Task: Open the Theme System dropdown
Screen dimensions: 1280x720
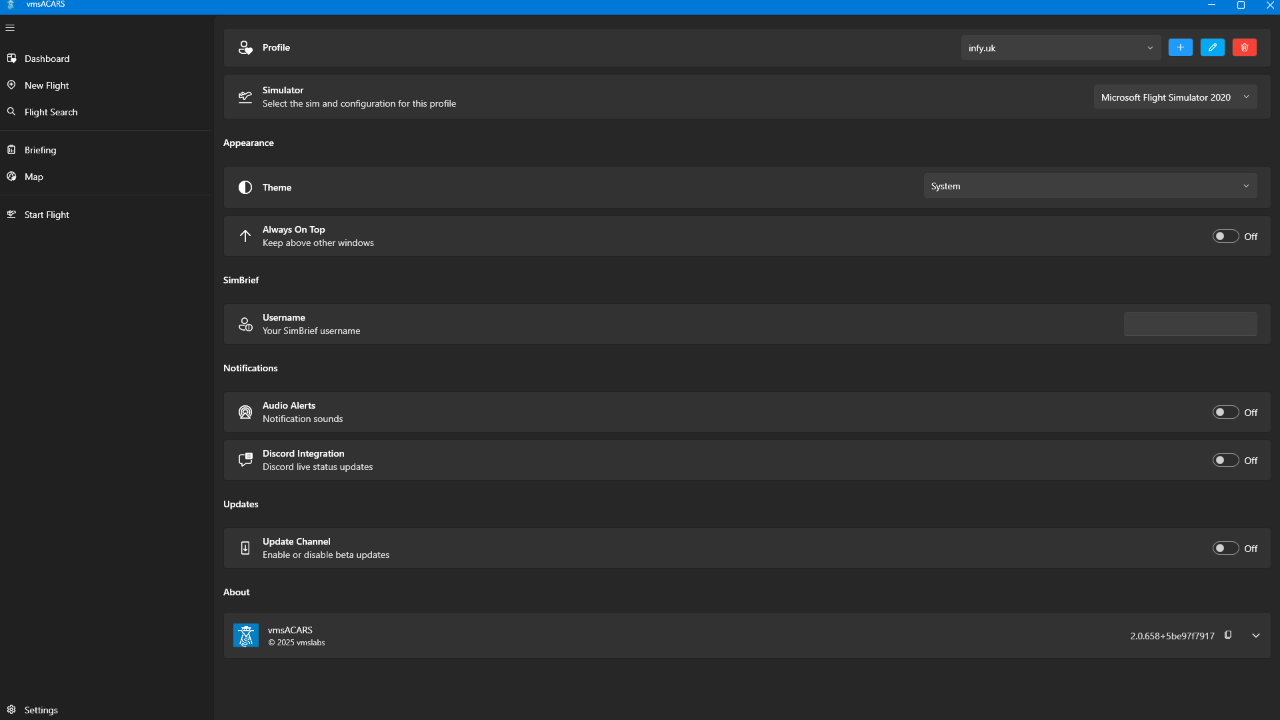Action: coord(1090,186)
